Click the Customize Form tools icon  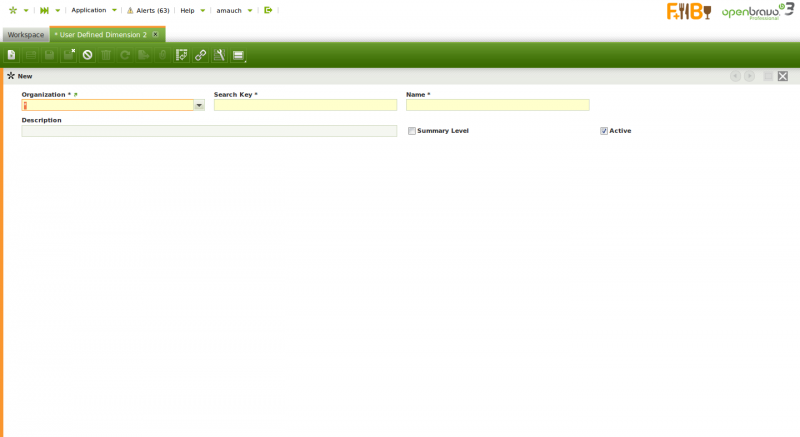click(x=219, y=55)
